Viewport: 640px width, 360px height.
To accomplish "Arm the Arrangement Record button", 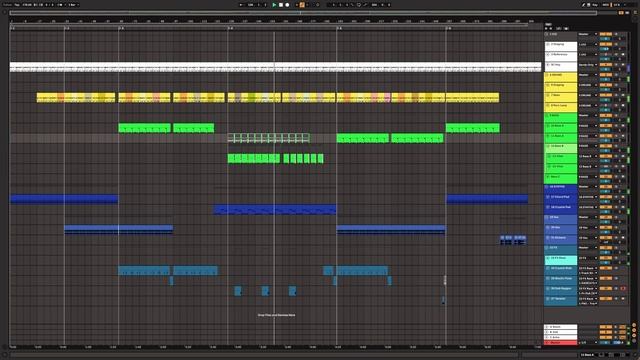I will 287,5.
